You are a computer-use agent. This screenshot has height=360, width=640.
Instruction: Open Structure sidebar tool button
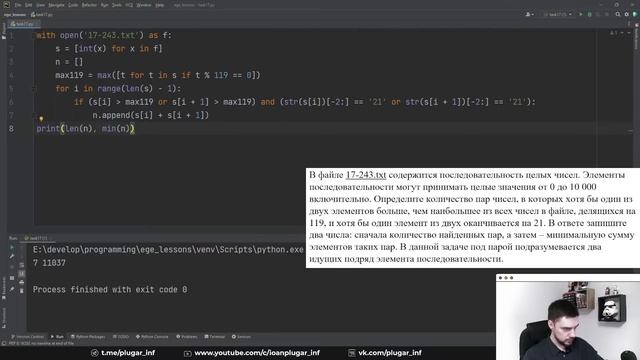4,318
